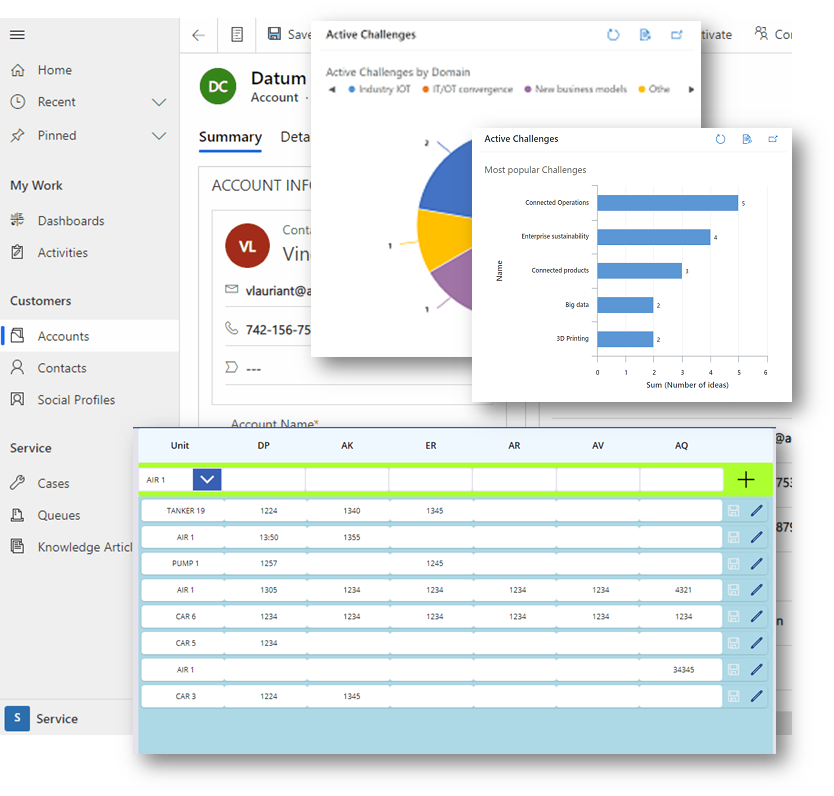
Task: Edit the TANKER 19 row
Action: 756,511
